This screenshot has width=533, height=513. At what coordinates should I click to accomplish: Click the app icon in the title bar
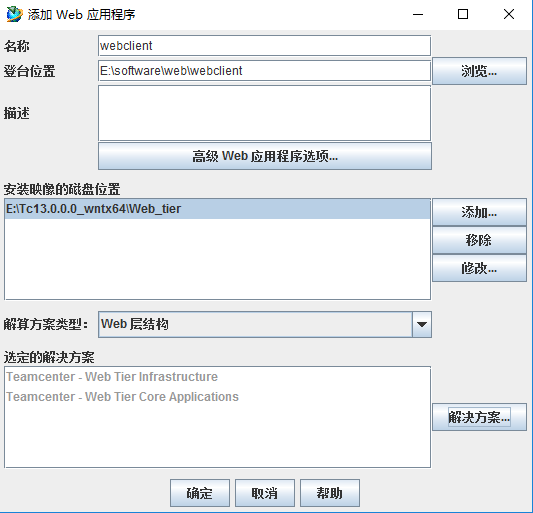pyautogui.click(x=15, y=14)
